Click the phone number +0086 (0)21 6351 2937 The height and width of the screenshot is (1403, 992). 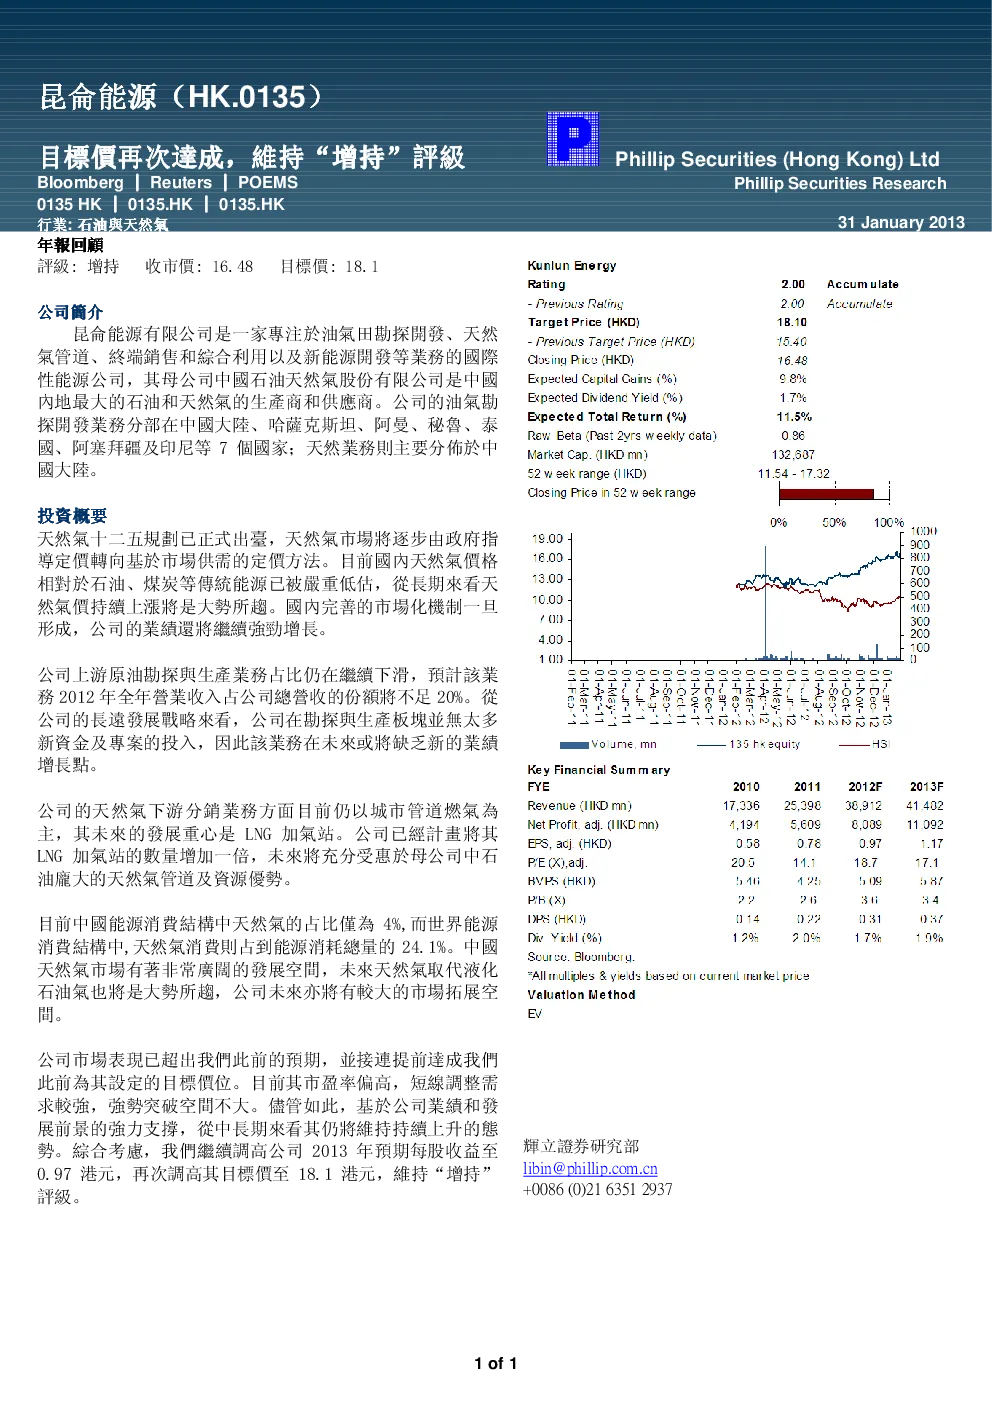[x=598, y=1189]
